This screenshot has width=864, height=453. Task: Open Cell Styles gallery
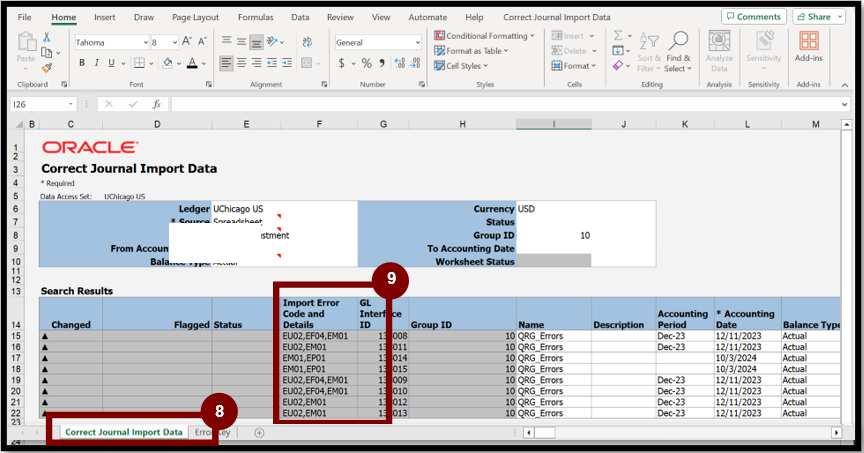[461, 66]
